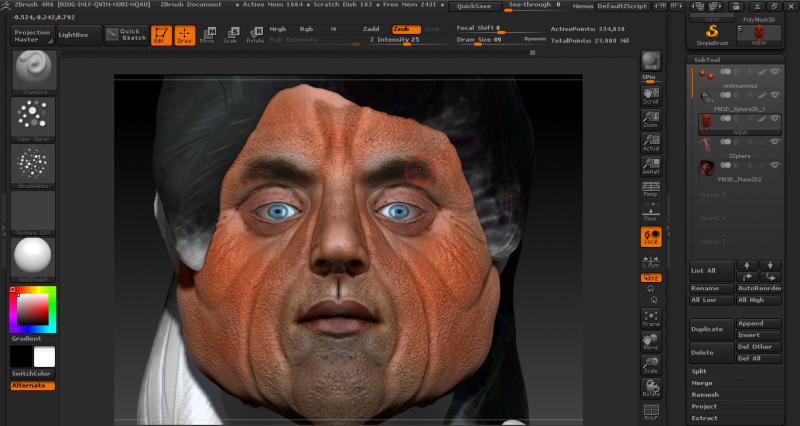Move subtool up with the up arrow
Image resolution: width=800 pixels, height=426 pixels.
pos(747,265)
